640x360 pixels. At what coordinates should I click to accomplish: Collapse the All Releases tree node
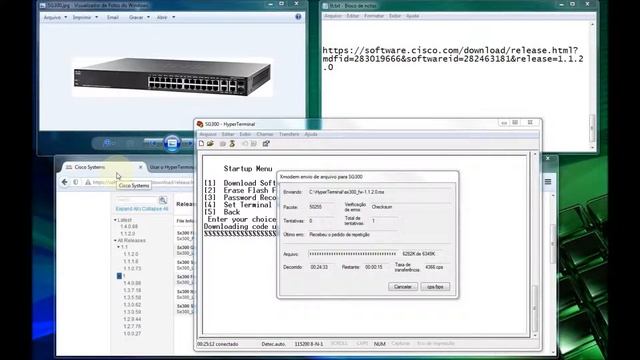click(x=115, y=240)
